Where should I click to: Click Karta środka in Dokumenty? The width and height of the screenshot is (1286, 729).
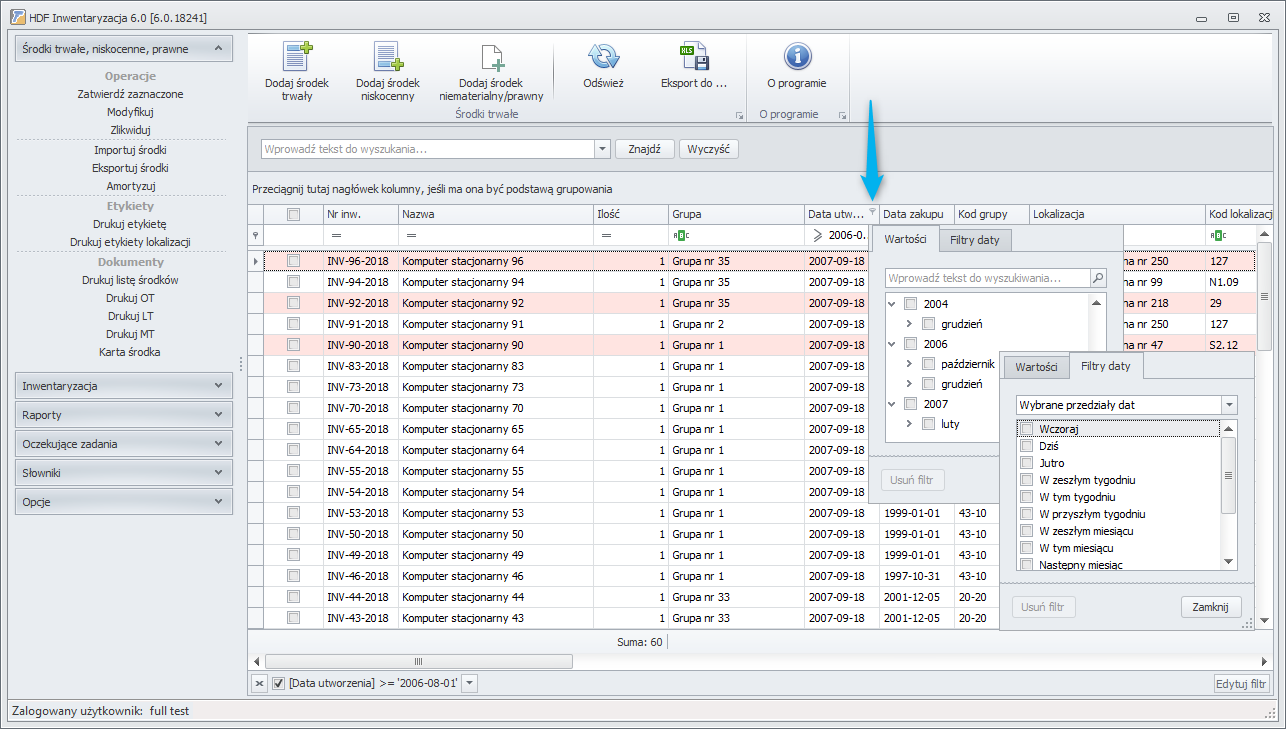[x=130, y=352]
